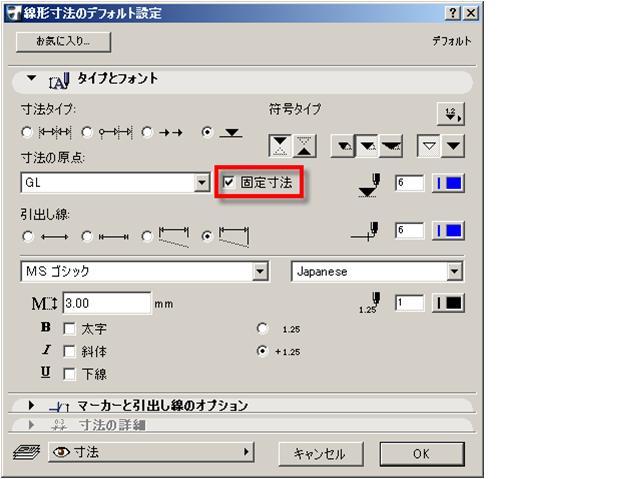This screenshot has height=479, width=640.
Task: Click the second dotted hourglass marker icon
Action: [304, 145]
